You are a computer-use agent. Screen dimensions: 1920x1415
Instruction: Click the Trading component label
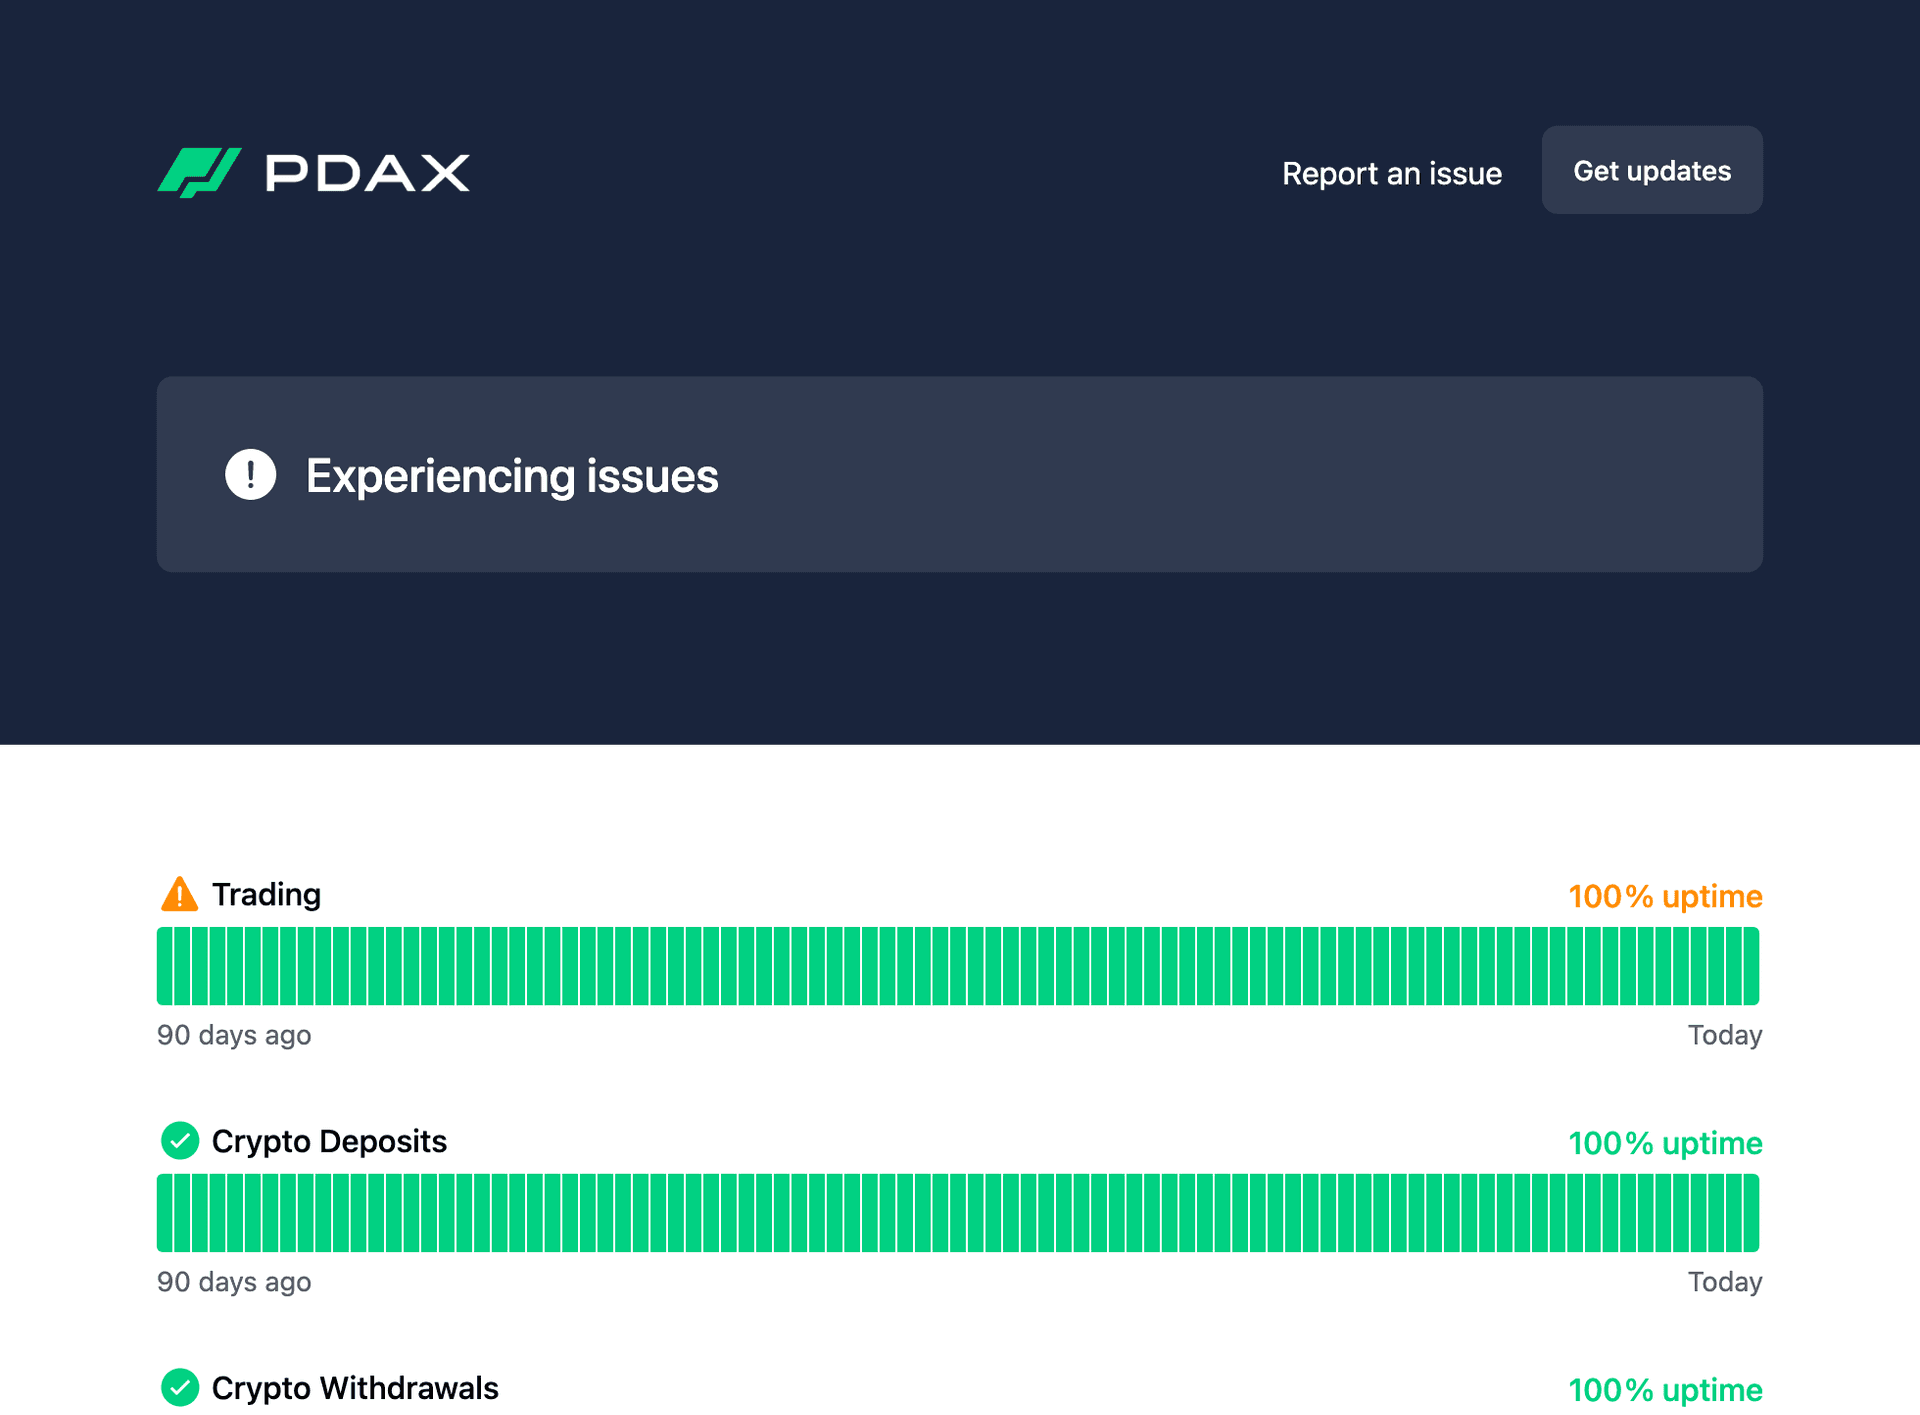point(266,894)
